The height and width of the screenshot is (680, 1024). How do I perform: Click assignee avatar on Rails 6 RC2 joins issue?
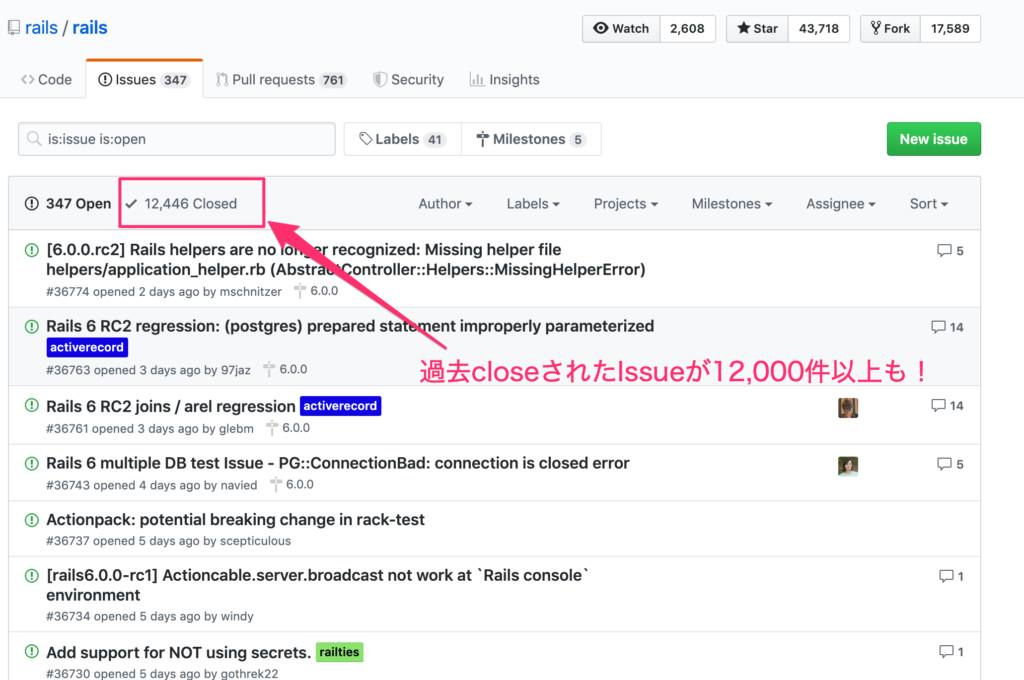pos(848,407)
